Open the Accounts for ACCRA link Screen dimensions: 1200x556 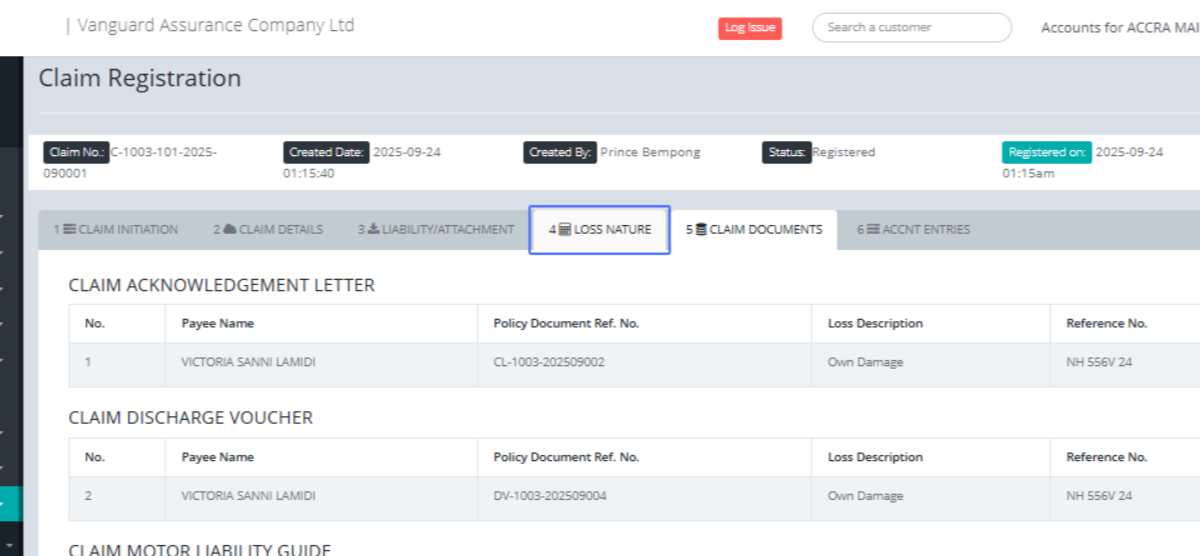1119,28
